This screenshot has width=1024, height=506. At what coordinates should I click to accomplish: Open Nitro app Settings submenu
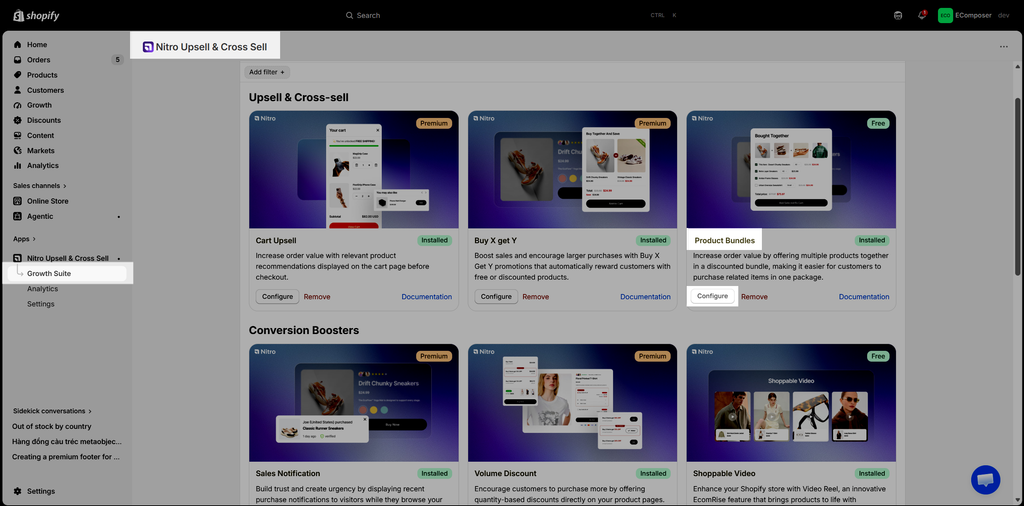[40, 304]
